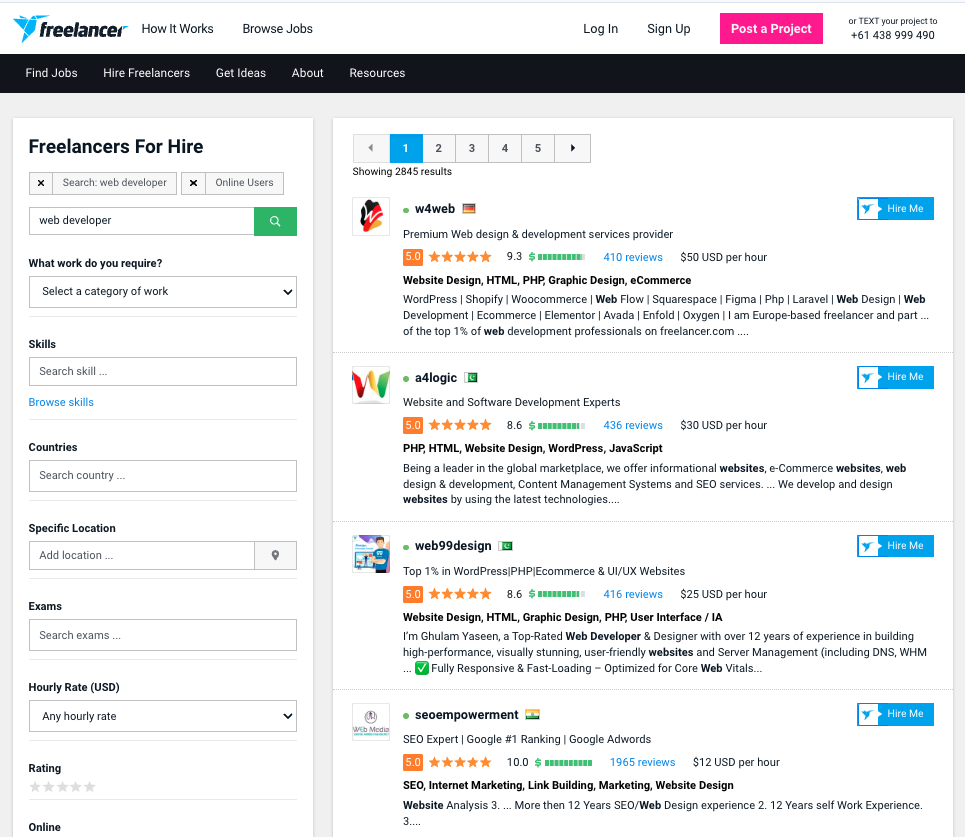Open the "Hire Freelancers" menu

tap(146, 72)
